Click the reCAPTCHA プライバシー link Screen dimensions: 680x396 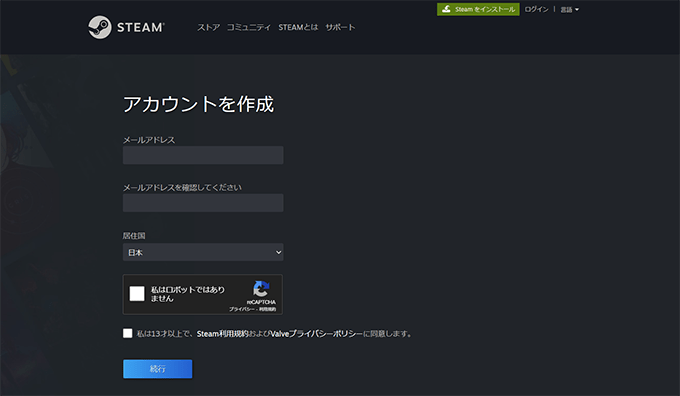click(242, 309)
